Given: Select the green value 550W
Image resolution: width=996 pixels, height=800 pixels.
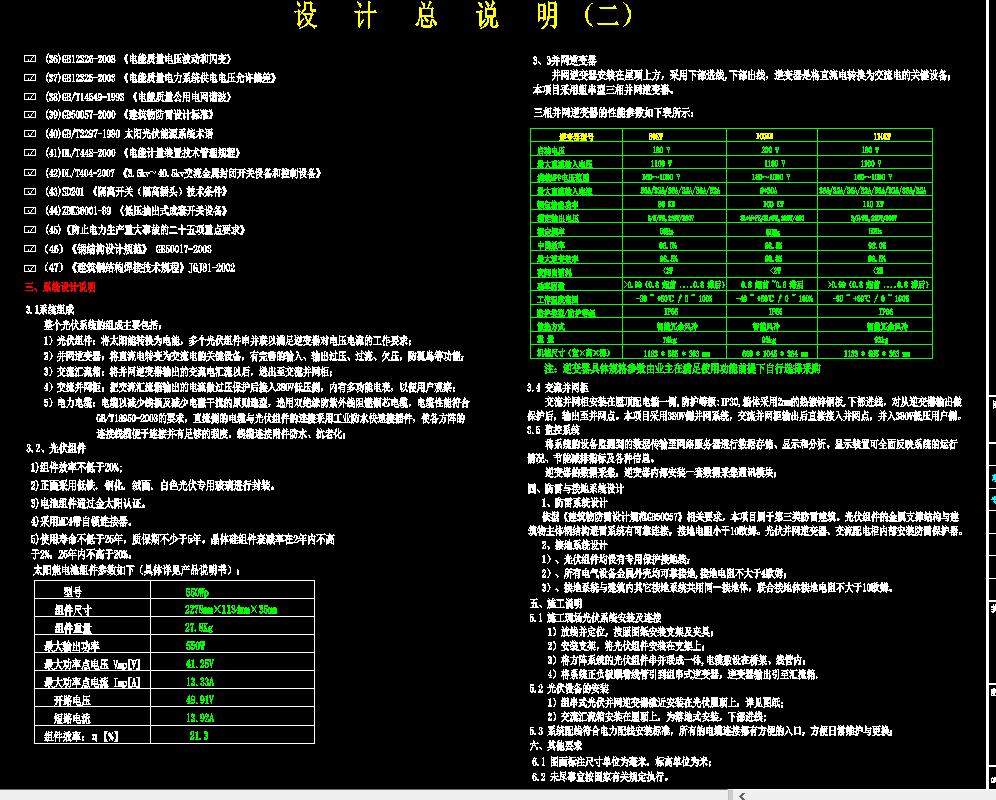Looking at the screenshot, I should (195, 646).
